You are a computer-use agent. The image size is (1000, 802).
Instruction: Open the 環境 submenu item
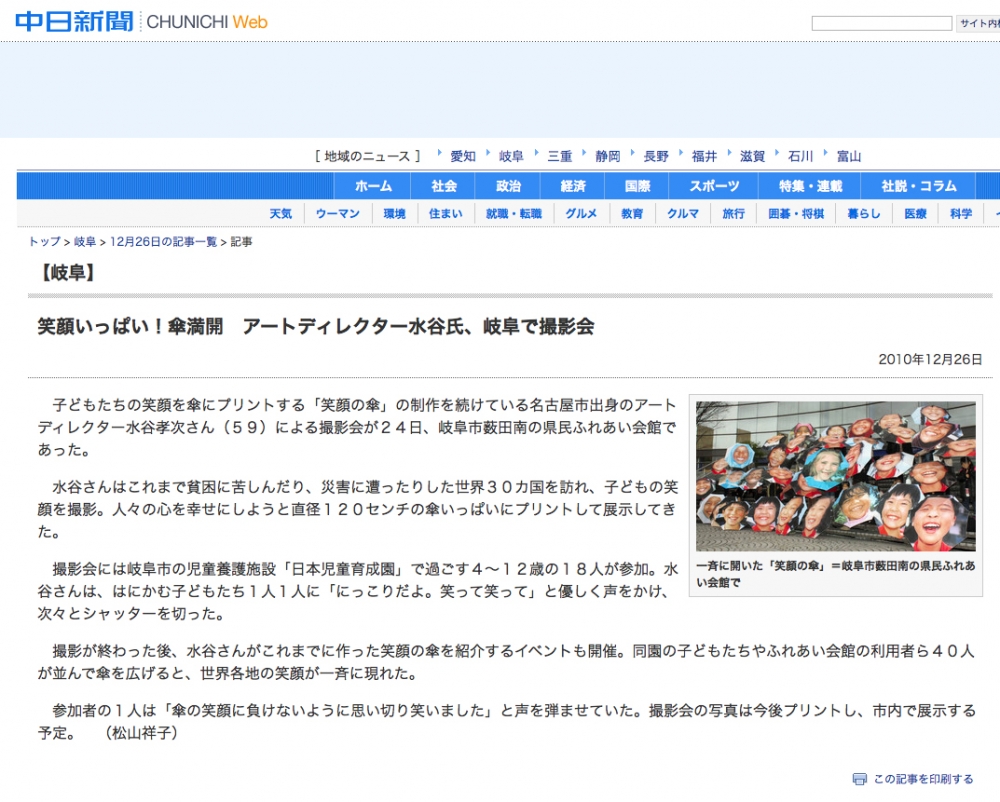[x=394, y=214]
